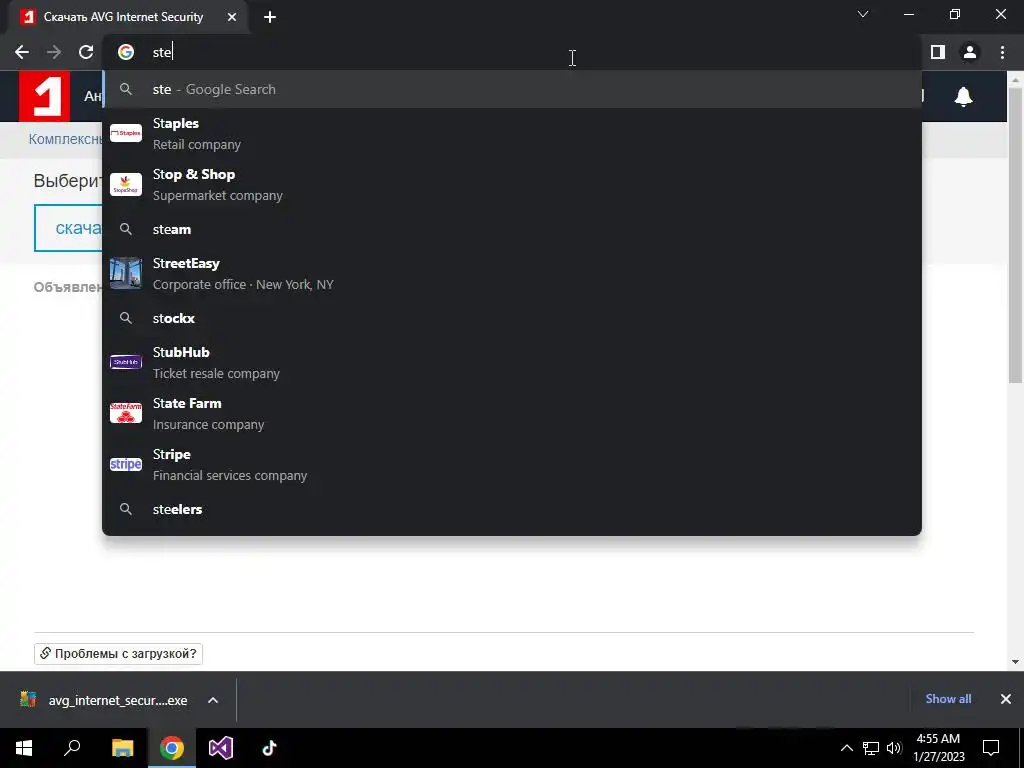Viewport: 1024px width, 768px height.
Task: Open File Explorer from taskbar
Action: click(122, 748)
